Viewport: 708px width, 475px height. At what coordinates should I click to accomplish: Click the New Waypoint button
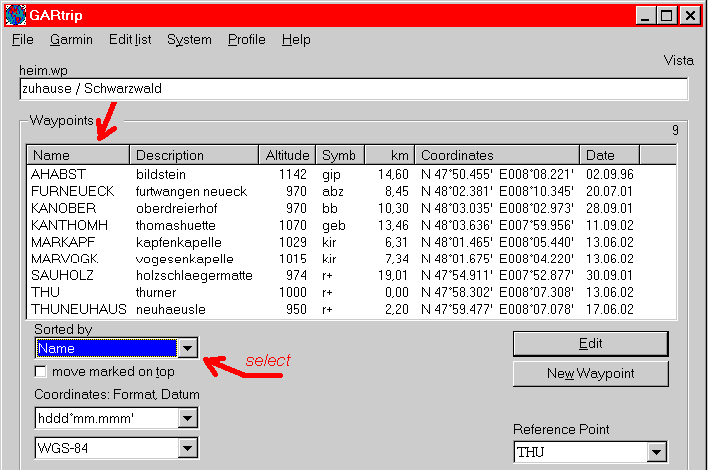(x=590, y=374)
